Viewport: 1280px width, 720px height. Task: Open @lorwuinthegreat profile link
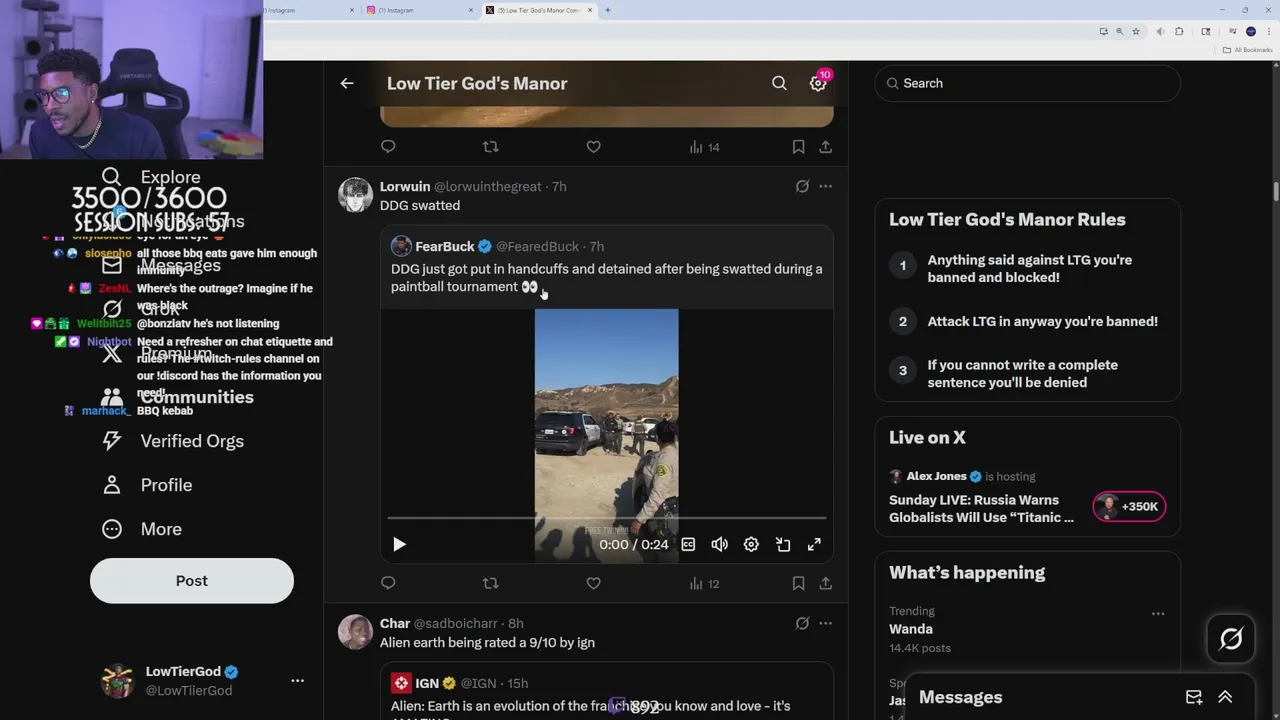[488, 186]
